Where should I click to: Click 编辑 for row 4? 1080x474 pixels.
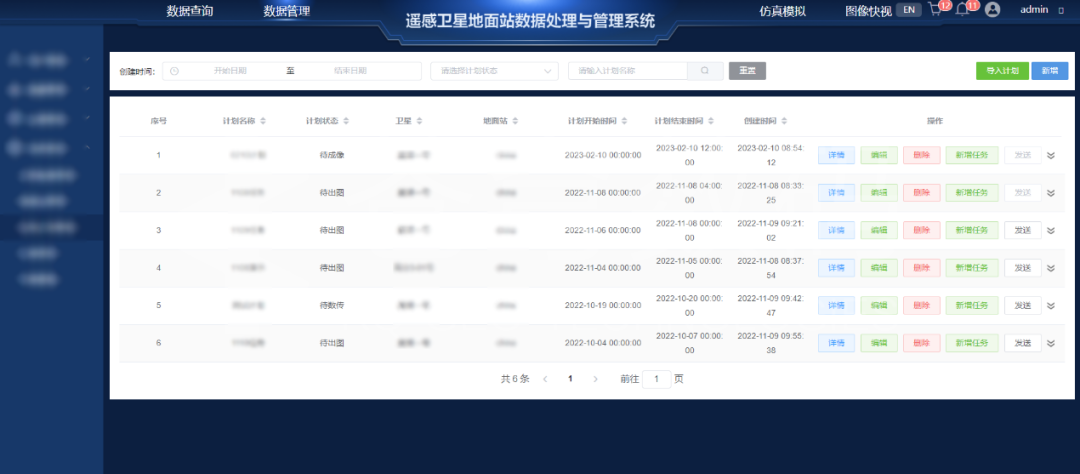click(x=879, y=268)
